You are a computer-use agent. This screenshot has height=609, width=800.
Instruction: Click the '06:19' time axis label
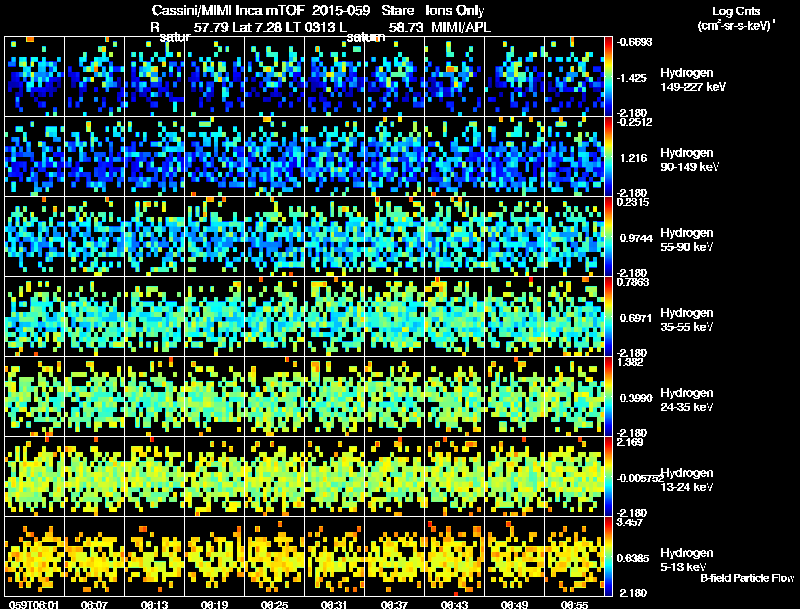pos(214,605)
